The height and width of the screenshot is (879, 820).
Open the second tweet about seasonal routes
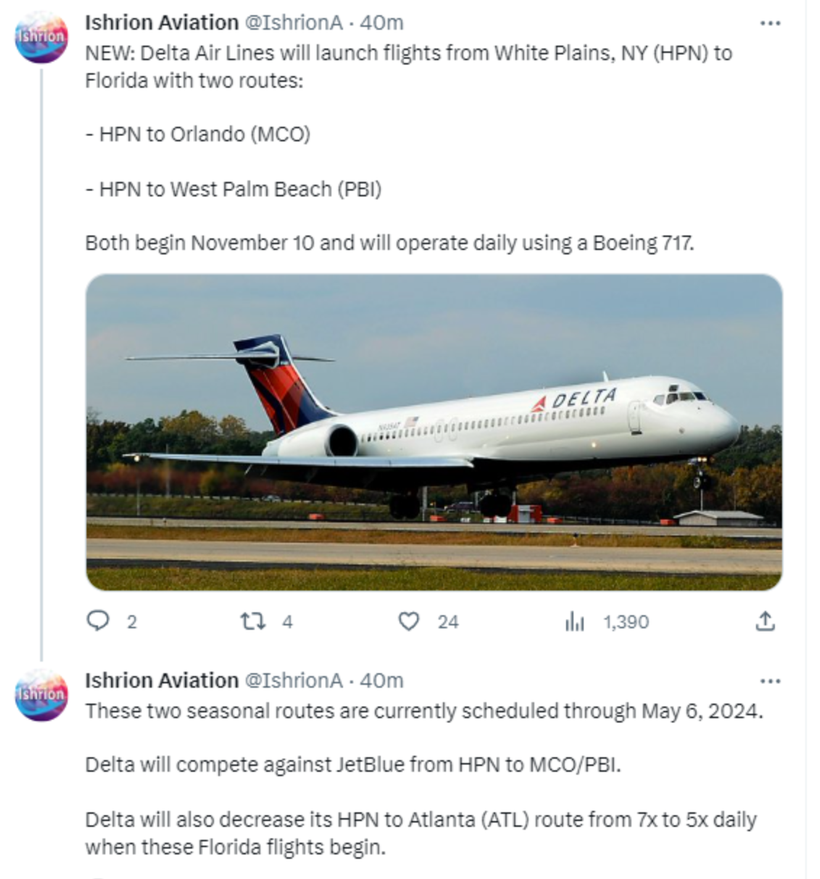(424, 779)
